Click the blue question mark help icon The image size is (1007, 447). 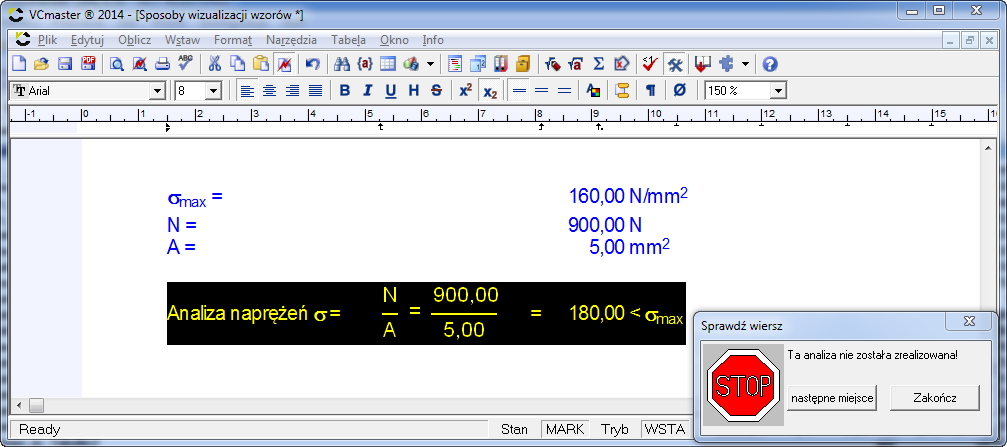[769, 64]
